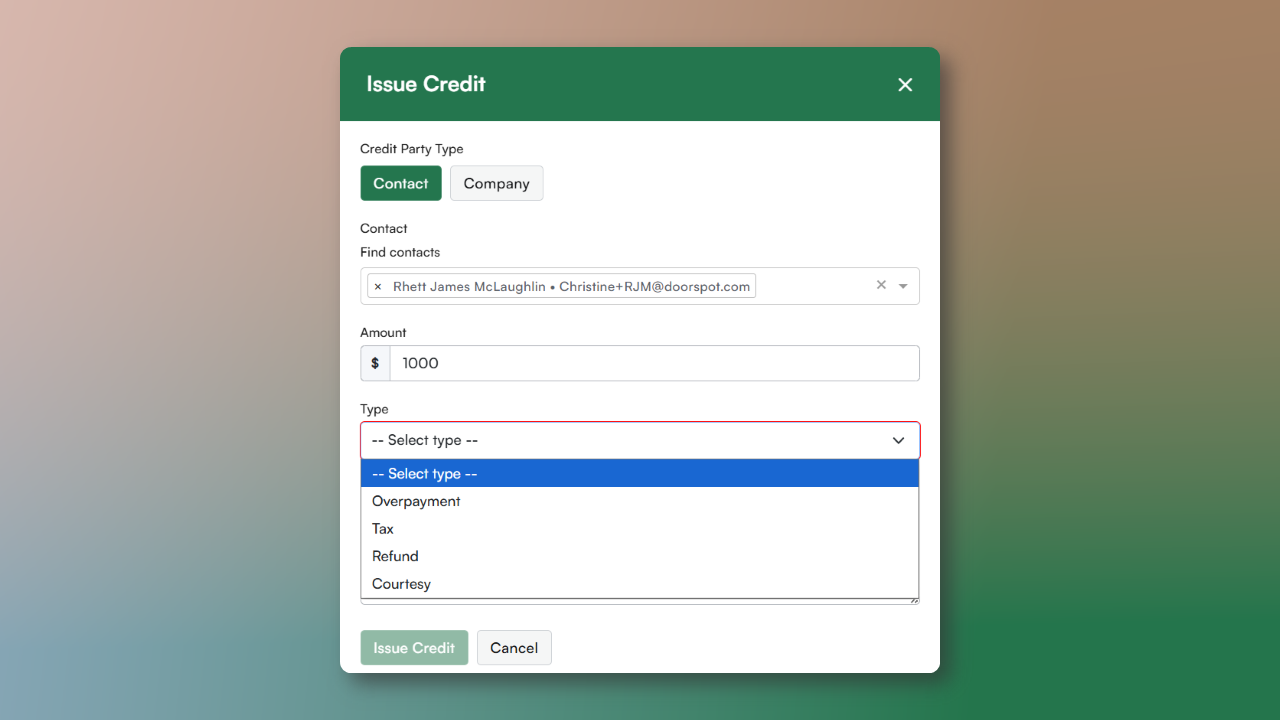
Task: Choose Refund from the type options
Action: pos(395,556)
